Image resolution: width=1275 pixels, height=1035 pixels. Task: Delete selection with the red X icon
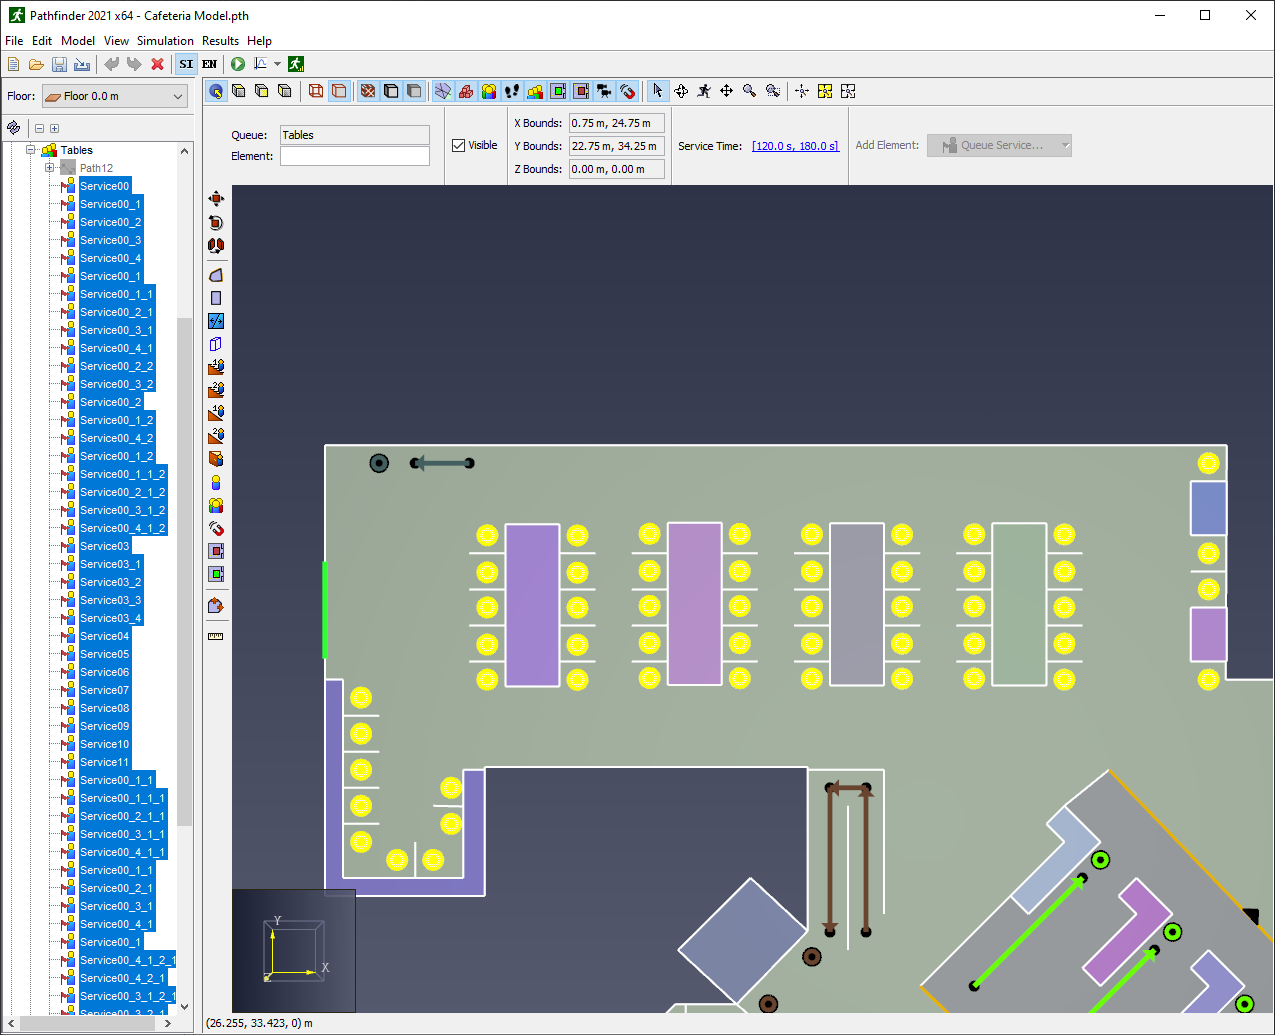point(157,64)
